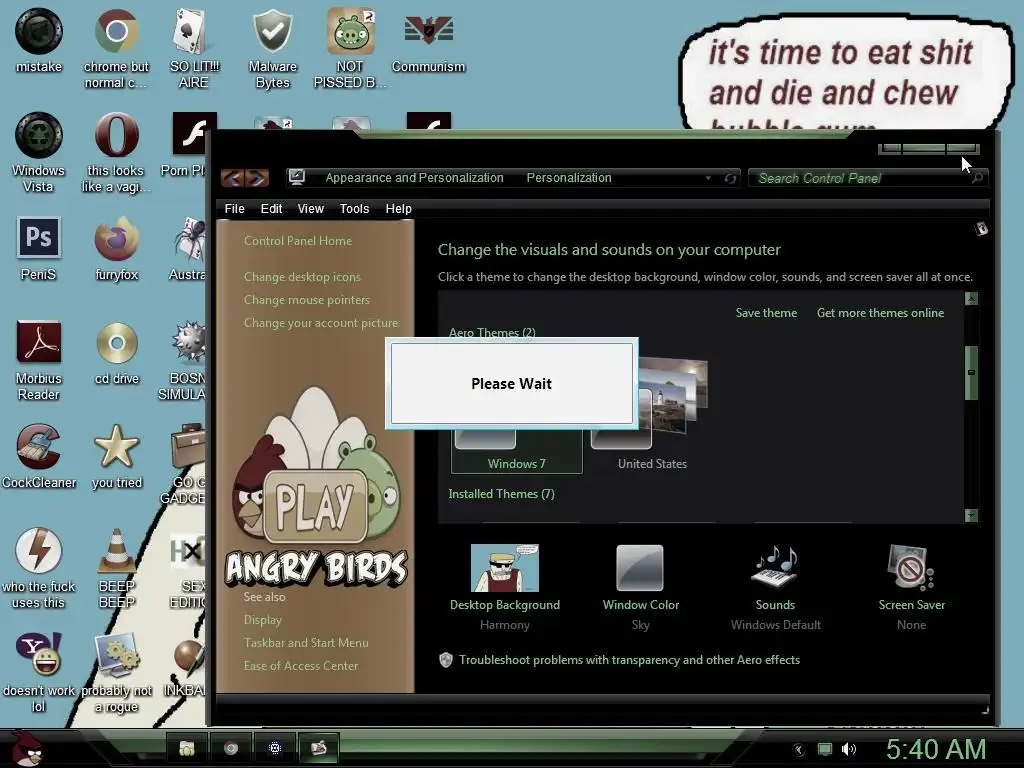Click the refresh icon in address bar
1024x768 pixels.
[730, 178]
